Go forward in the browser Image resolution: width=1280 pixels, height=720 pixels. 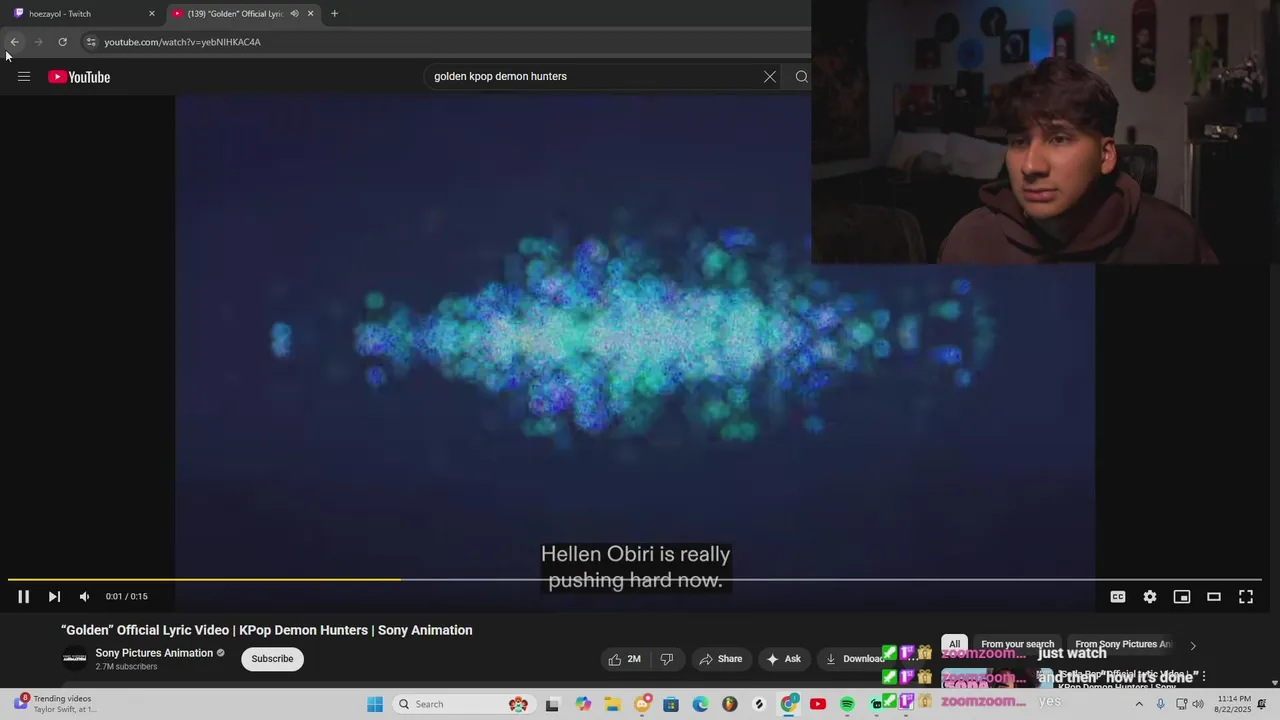pyautogui.click(x=38, y=42)
